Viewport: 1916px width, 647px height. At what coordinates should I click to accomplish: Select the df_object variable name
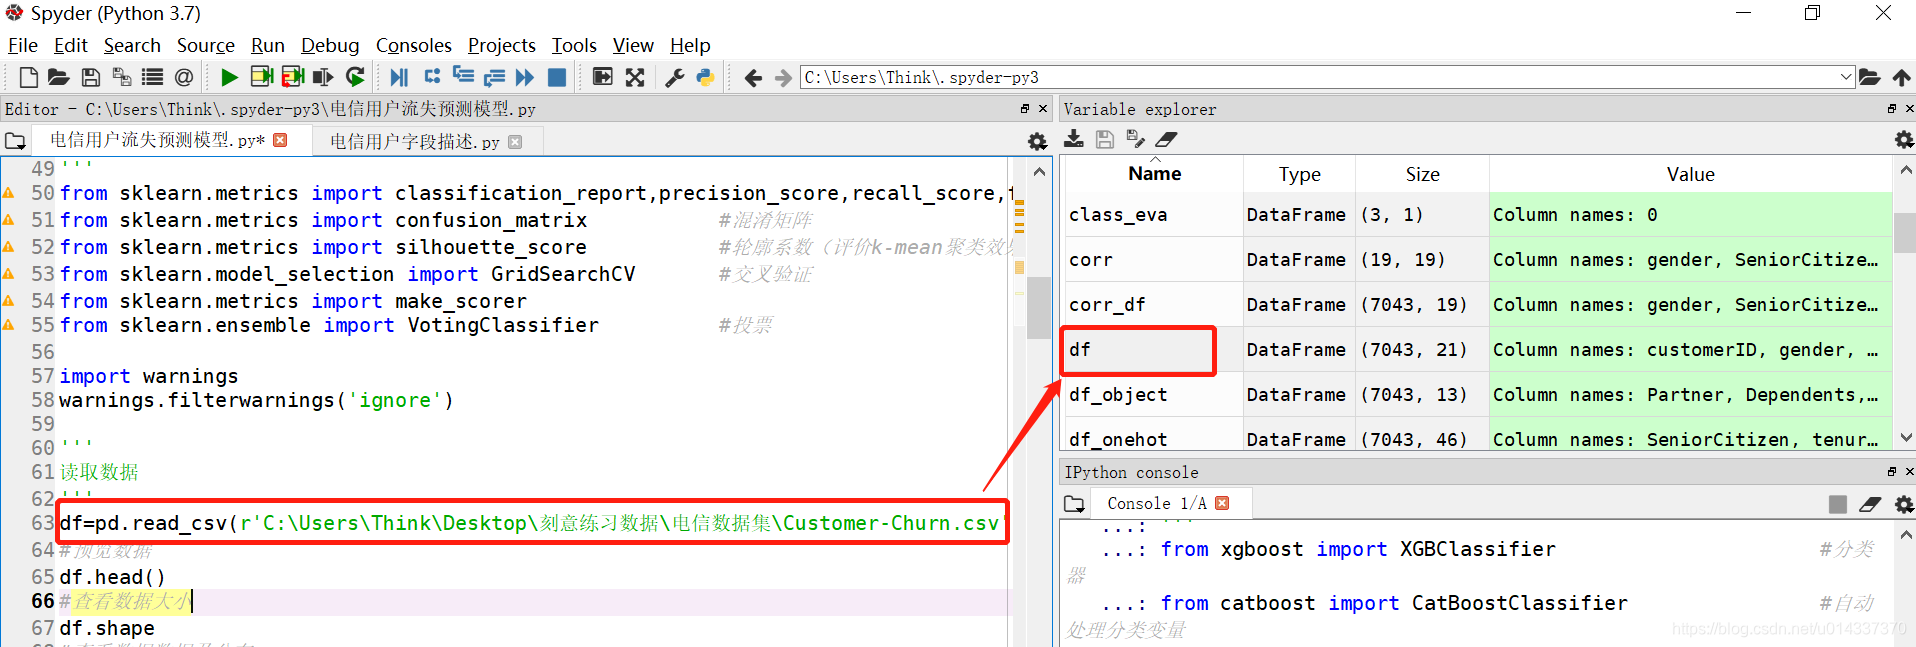tap(1118, 394)
